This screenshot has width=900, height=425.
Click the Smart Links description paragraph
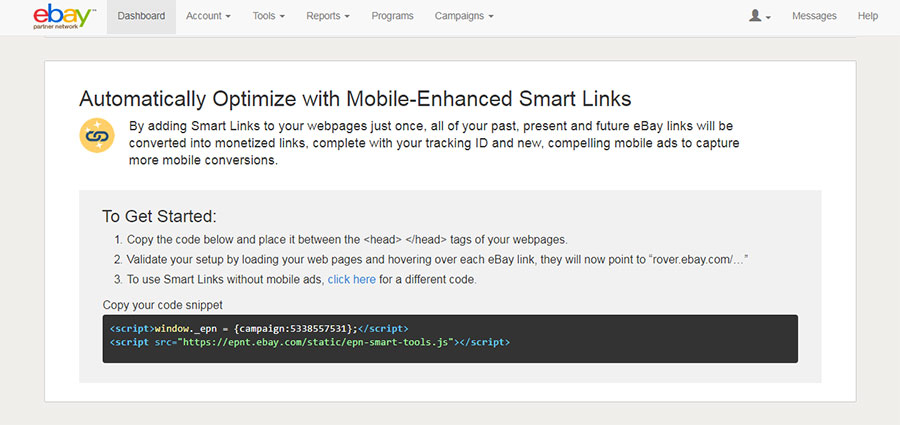point(434,143)
